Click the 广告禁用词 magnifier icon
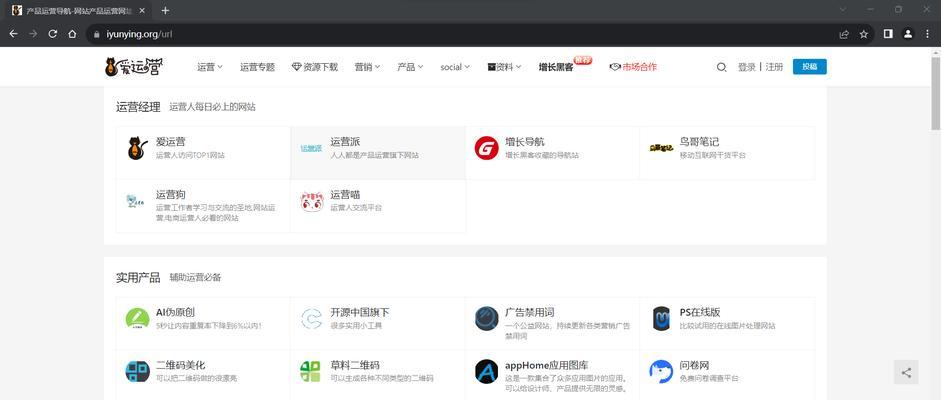 [x=486, y=319]
